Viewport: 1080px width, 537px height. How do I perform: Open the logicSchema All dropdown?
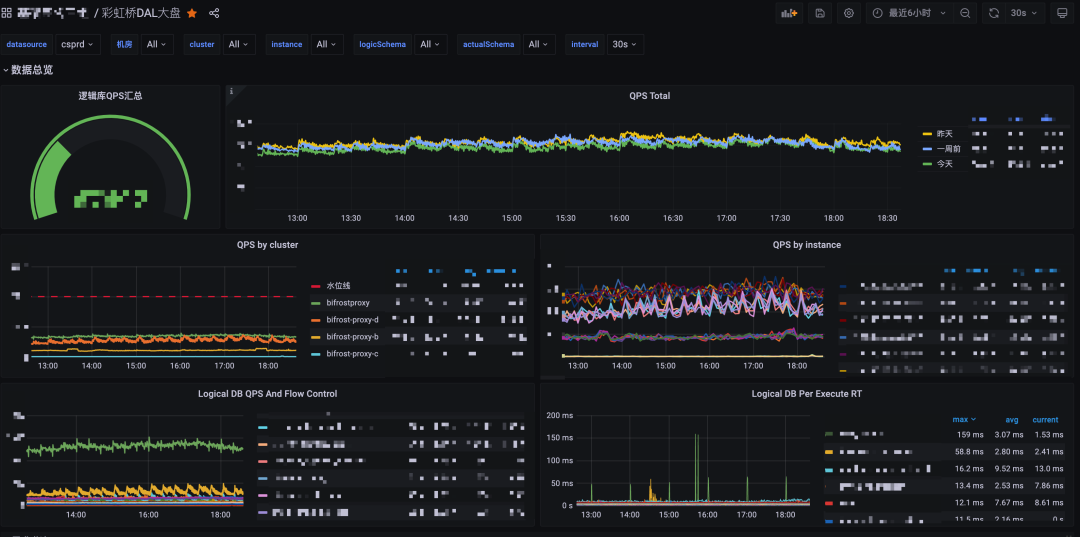click(x=430, y=44)
